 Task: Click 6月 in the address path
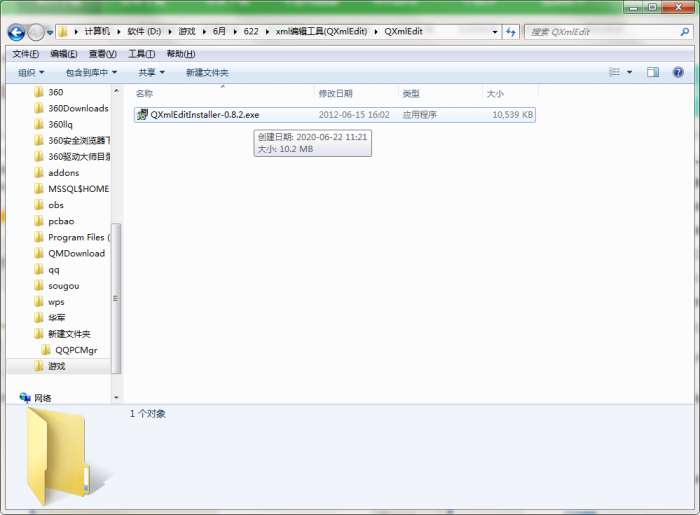pyautogui.click(x=219, y=31)
